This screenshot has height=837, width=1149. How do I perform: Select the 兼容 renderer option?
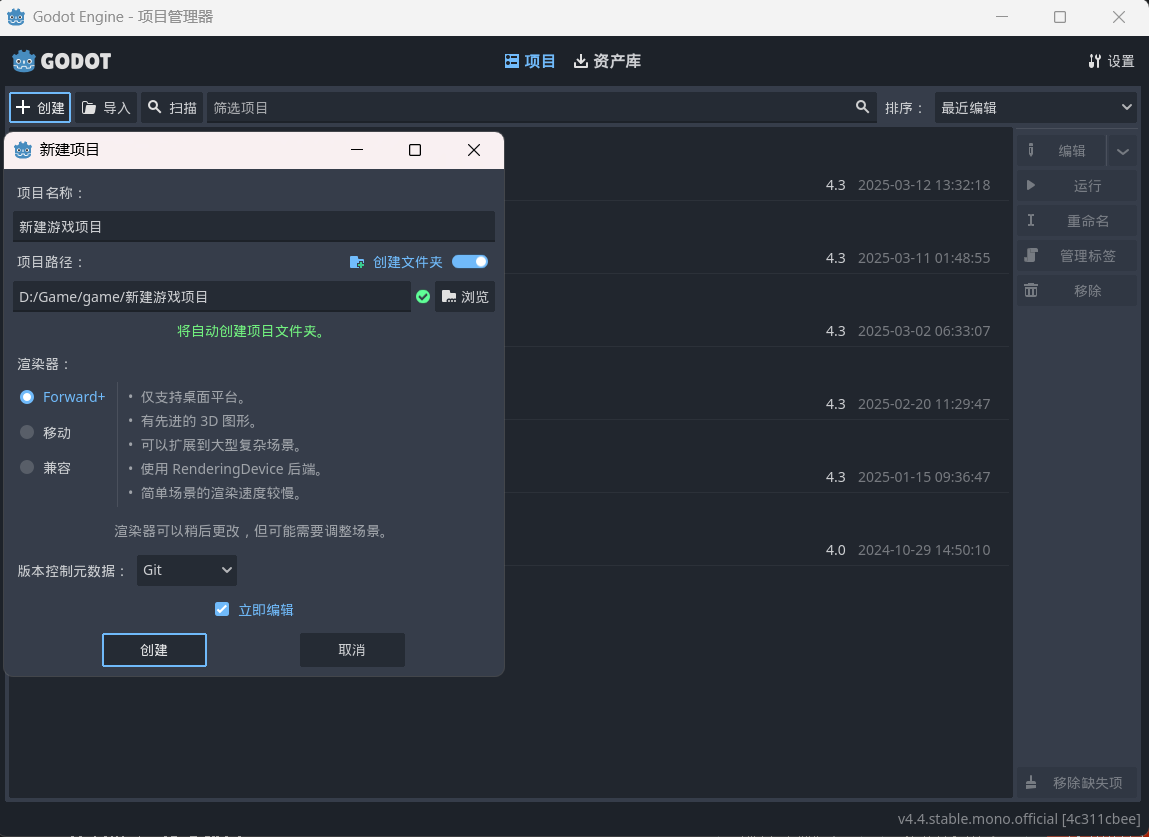coord(45,468)
